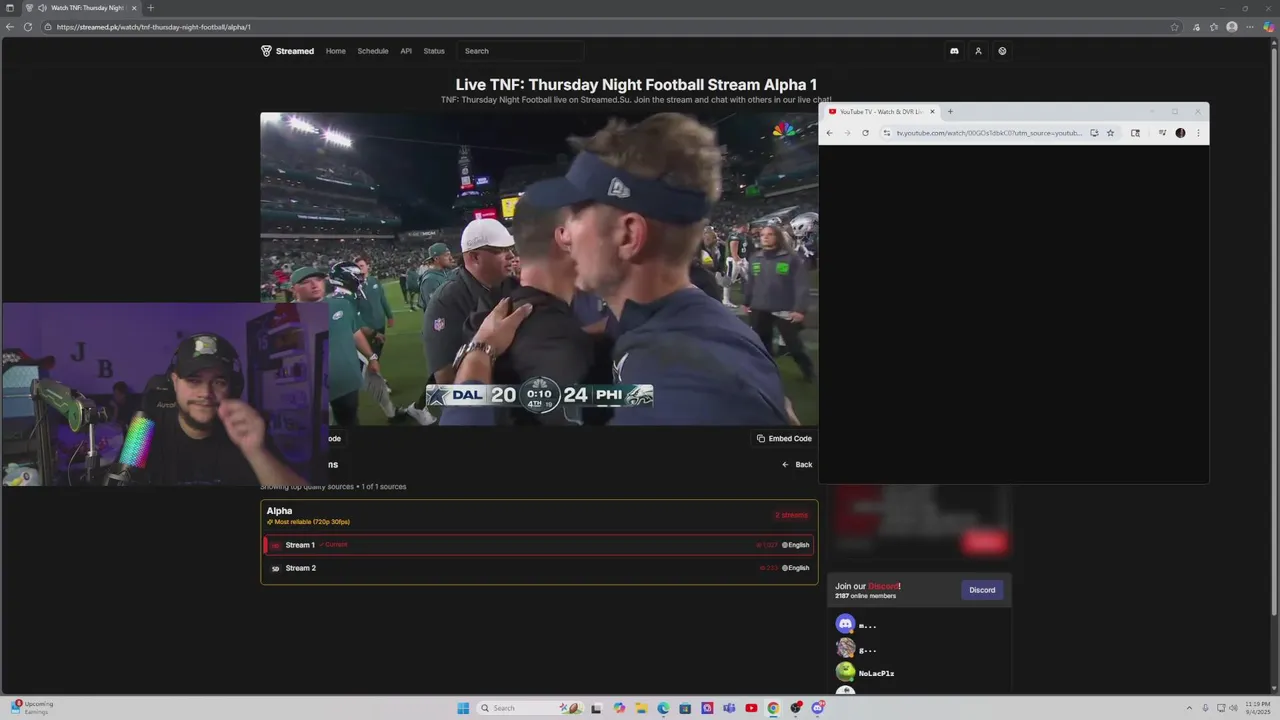Open the Streamed logo home link
The image size is (1280, 720).
pyautogui.click(x=287, y=51)
